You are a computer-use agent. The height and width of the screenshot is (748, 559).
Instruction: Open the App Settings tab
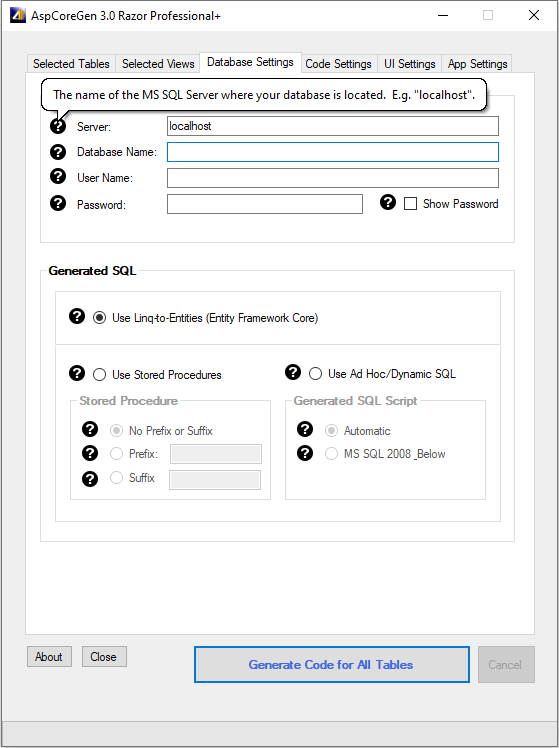point(477,63)
